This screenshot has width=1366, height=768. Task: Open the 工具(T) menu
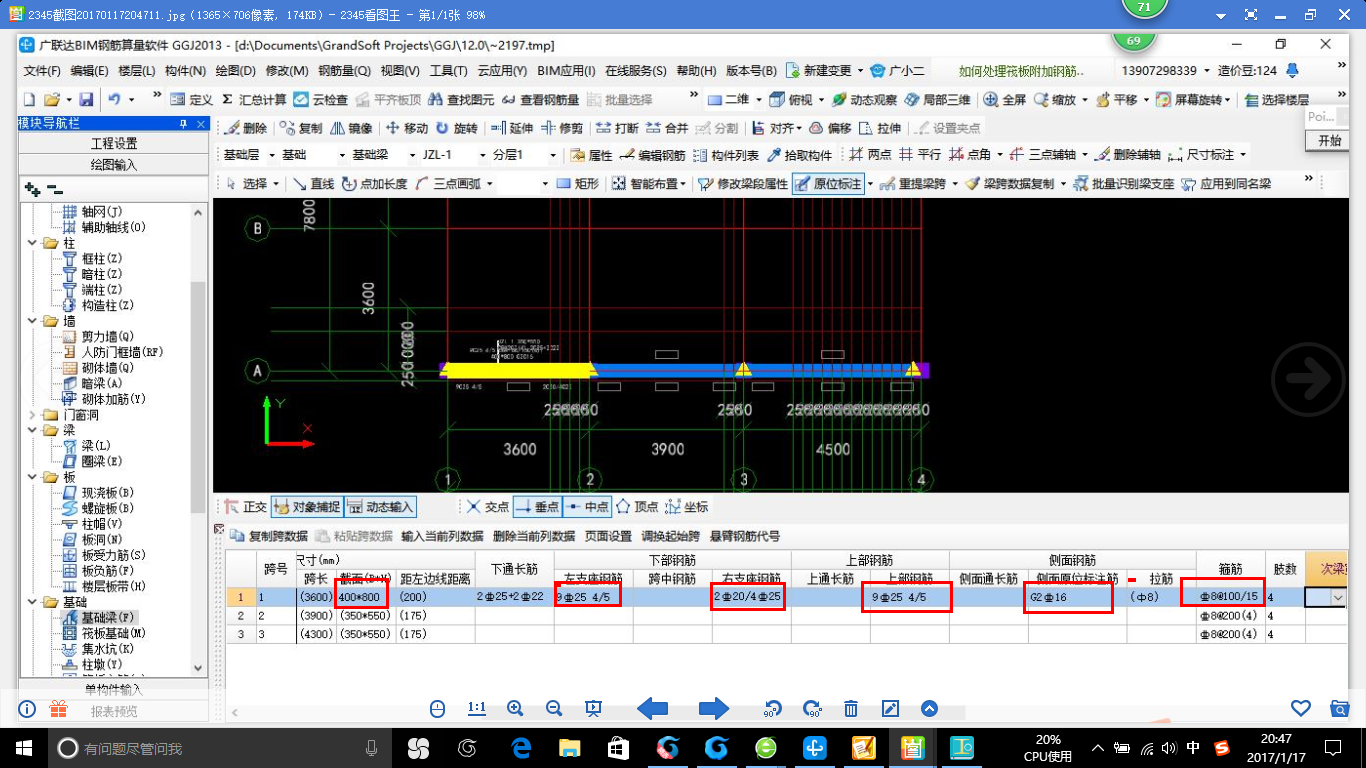449,71
